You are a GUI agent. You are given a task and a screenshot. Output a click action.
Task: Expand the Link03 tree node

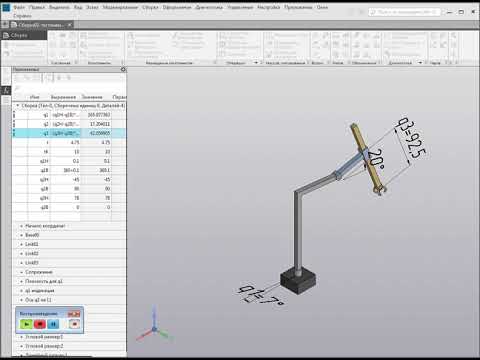tap(22, 263)
